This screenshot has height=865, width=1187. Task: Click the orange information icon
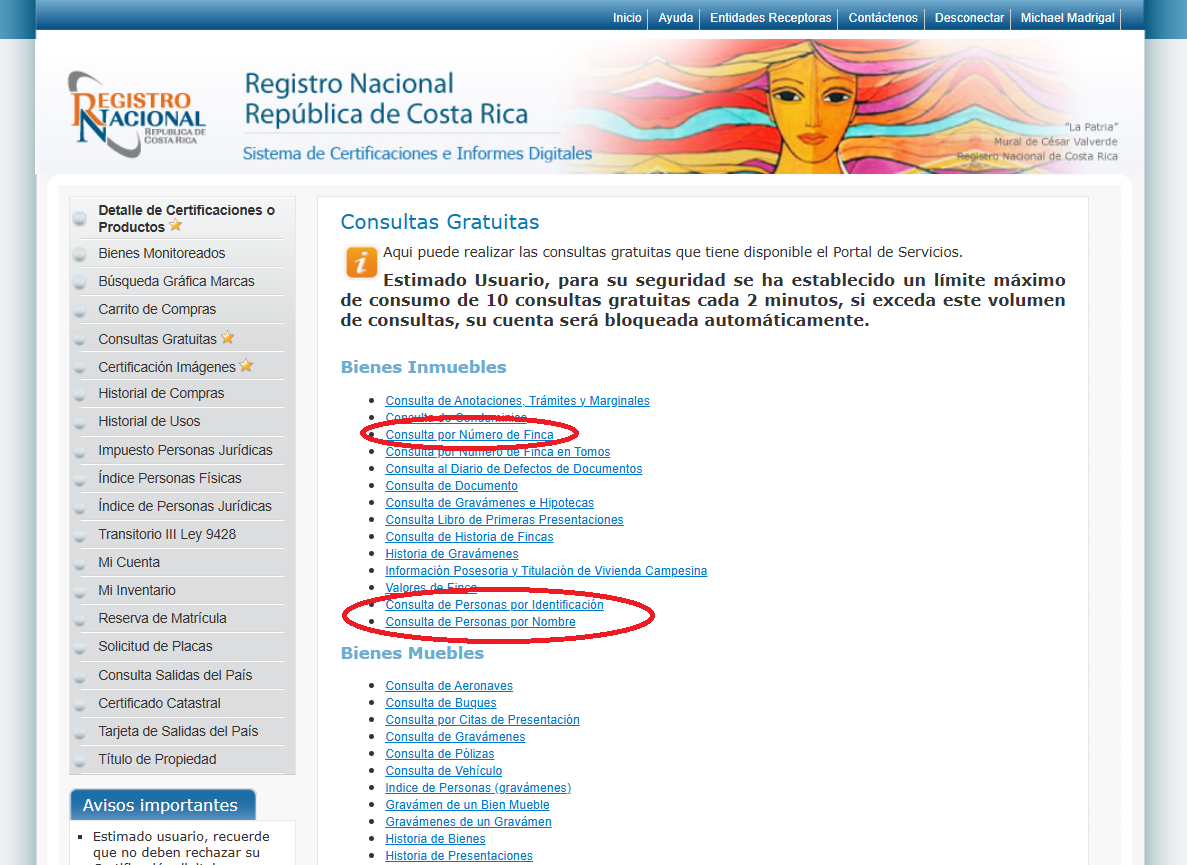pyautogui.click(x=361, y=263)
